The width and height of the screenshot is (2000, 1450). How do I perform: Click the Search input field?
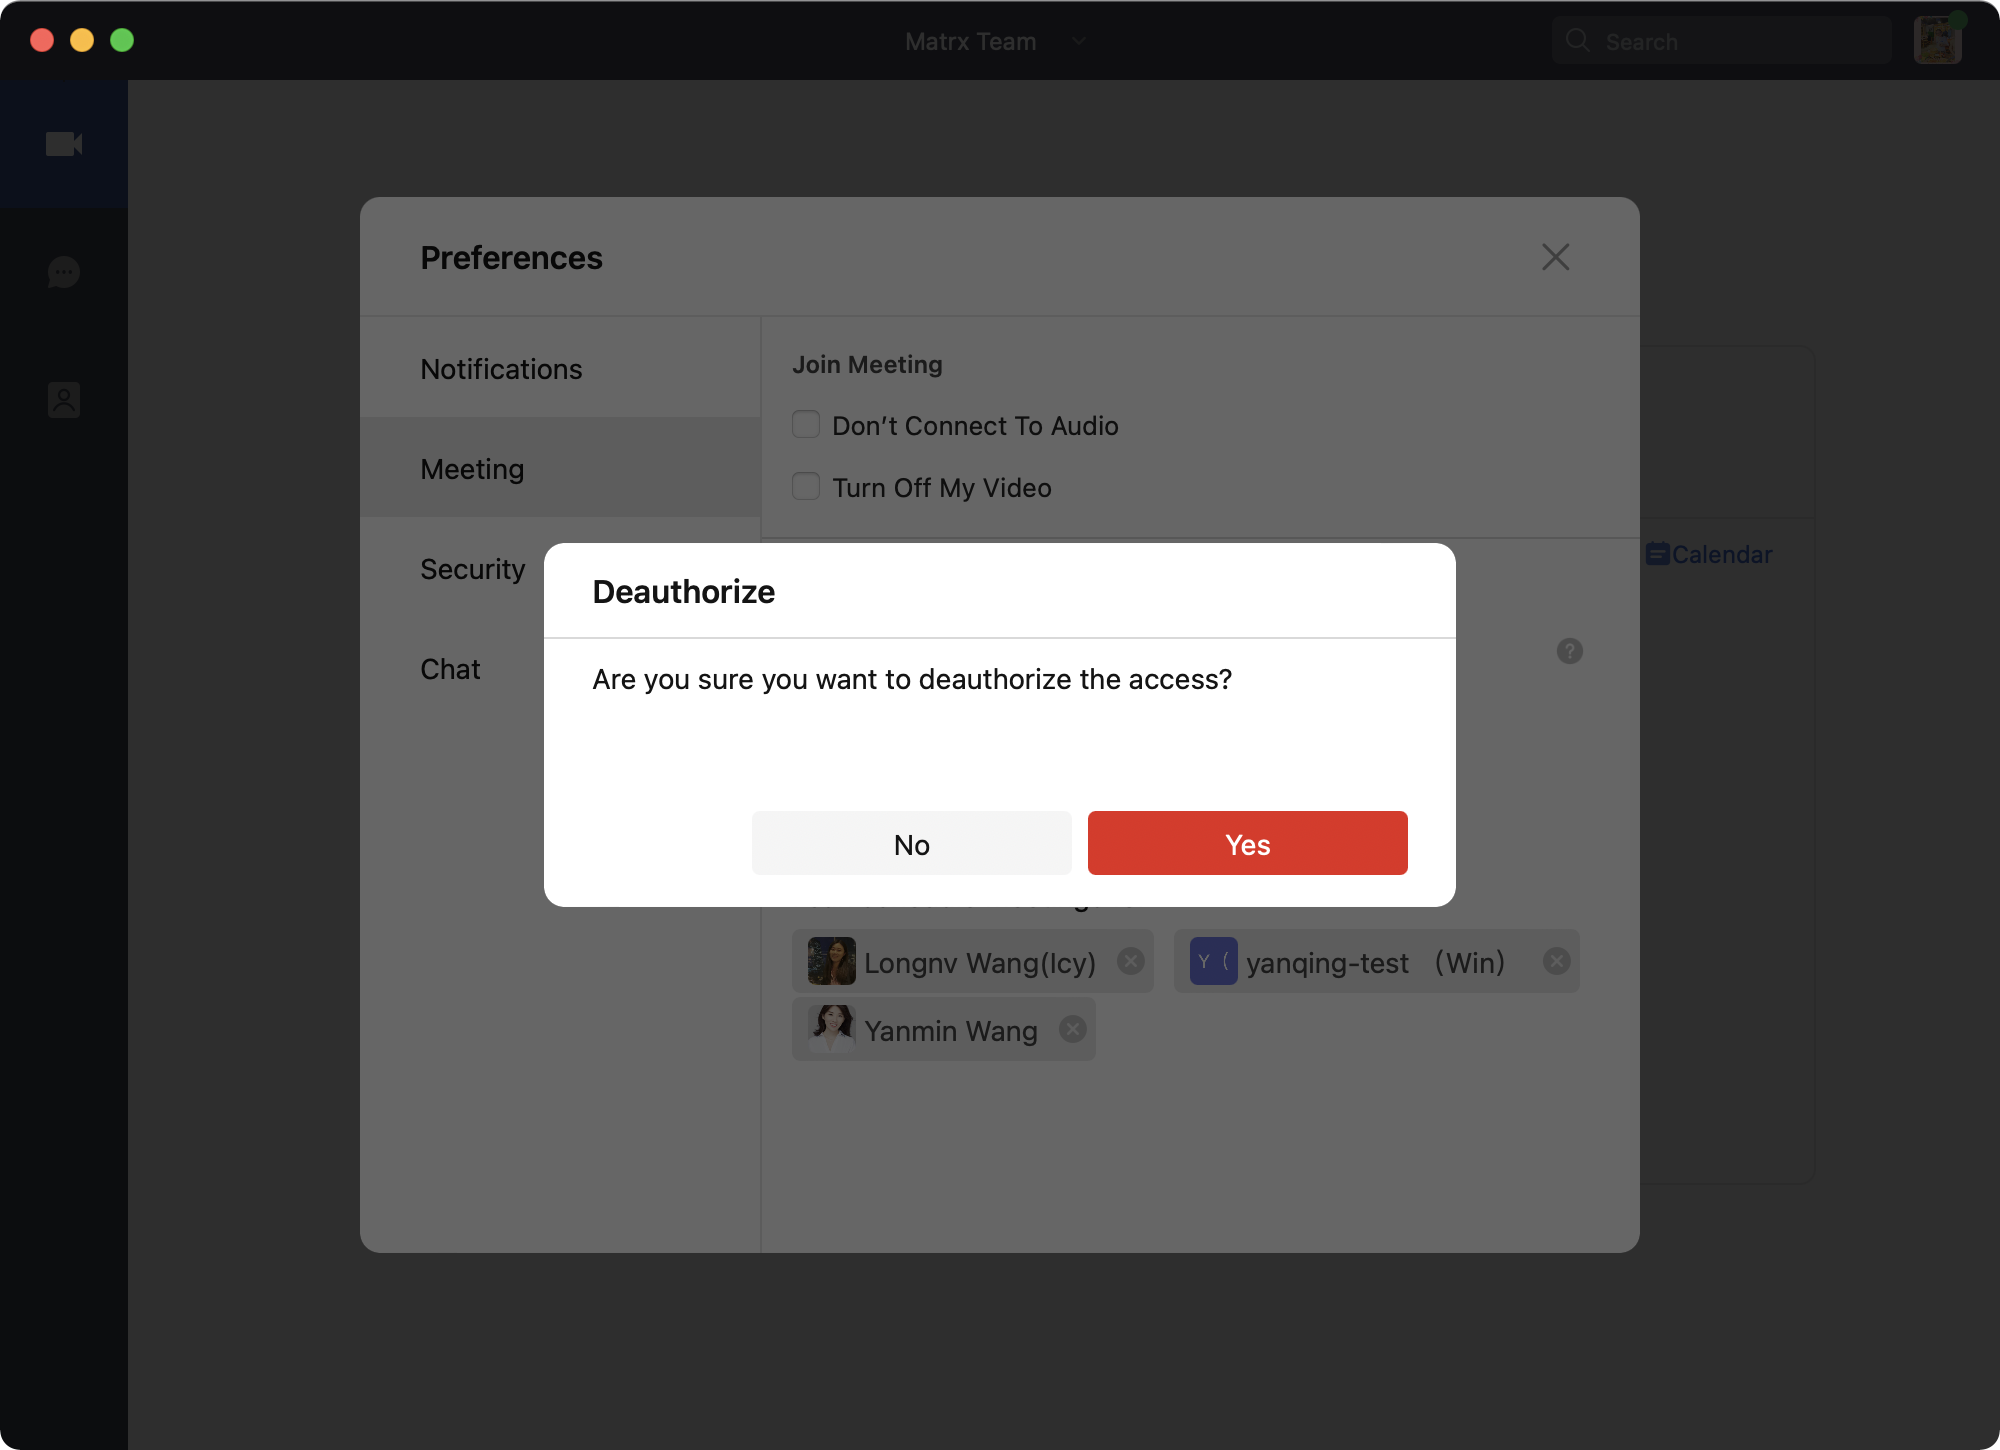coord(1740,41)
